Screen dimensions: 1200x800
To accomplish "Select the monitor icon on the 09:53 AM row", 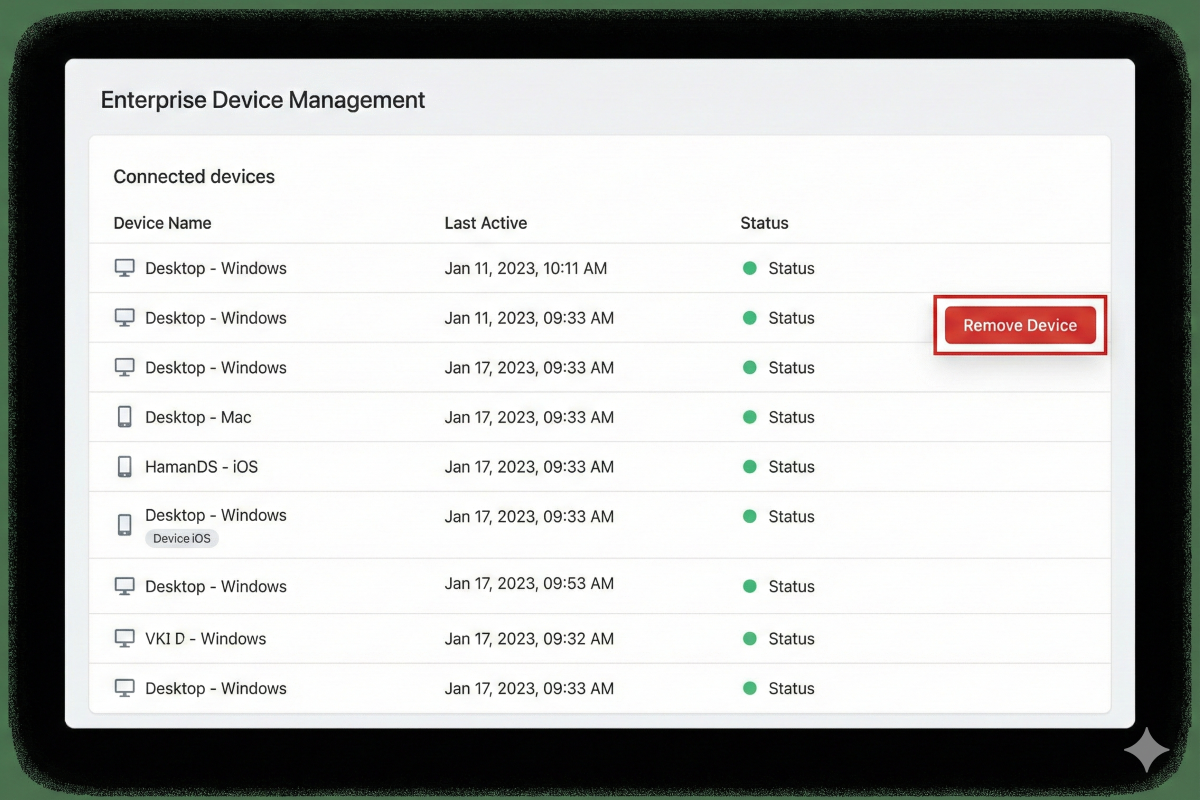I will click(x=124, y=586).
